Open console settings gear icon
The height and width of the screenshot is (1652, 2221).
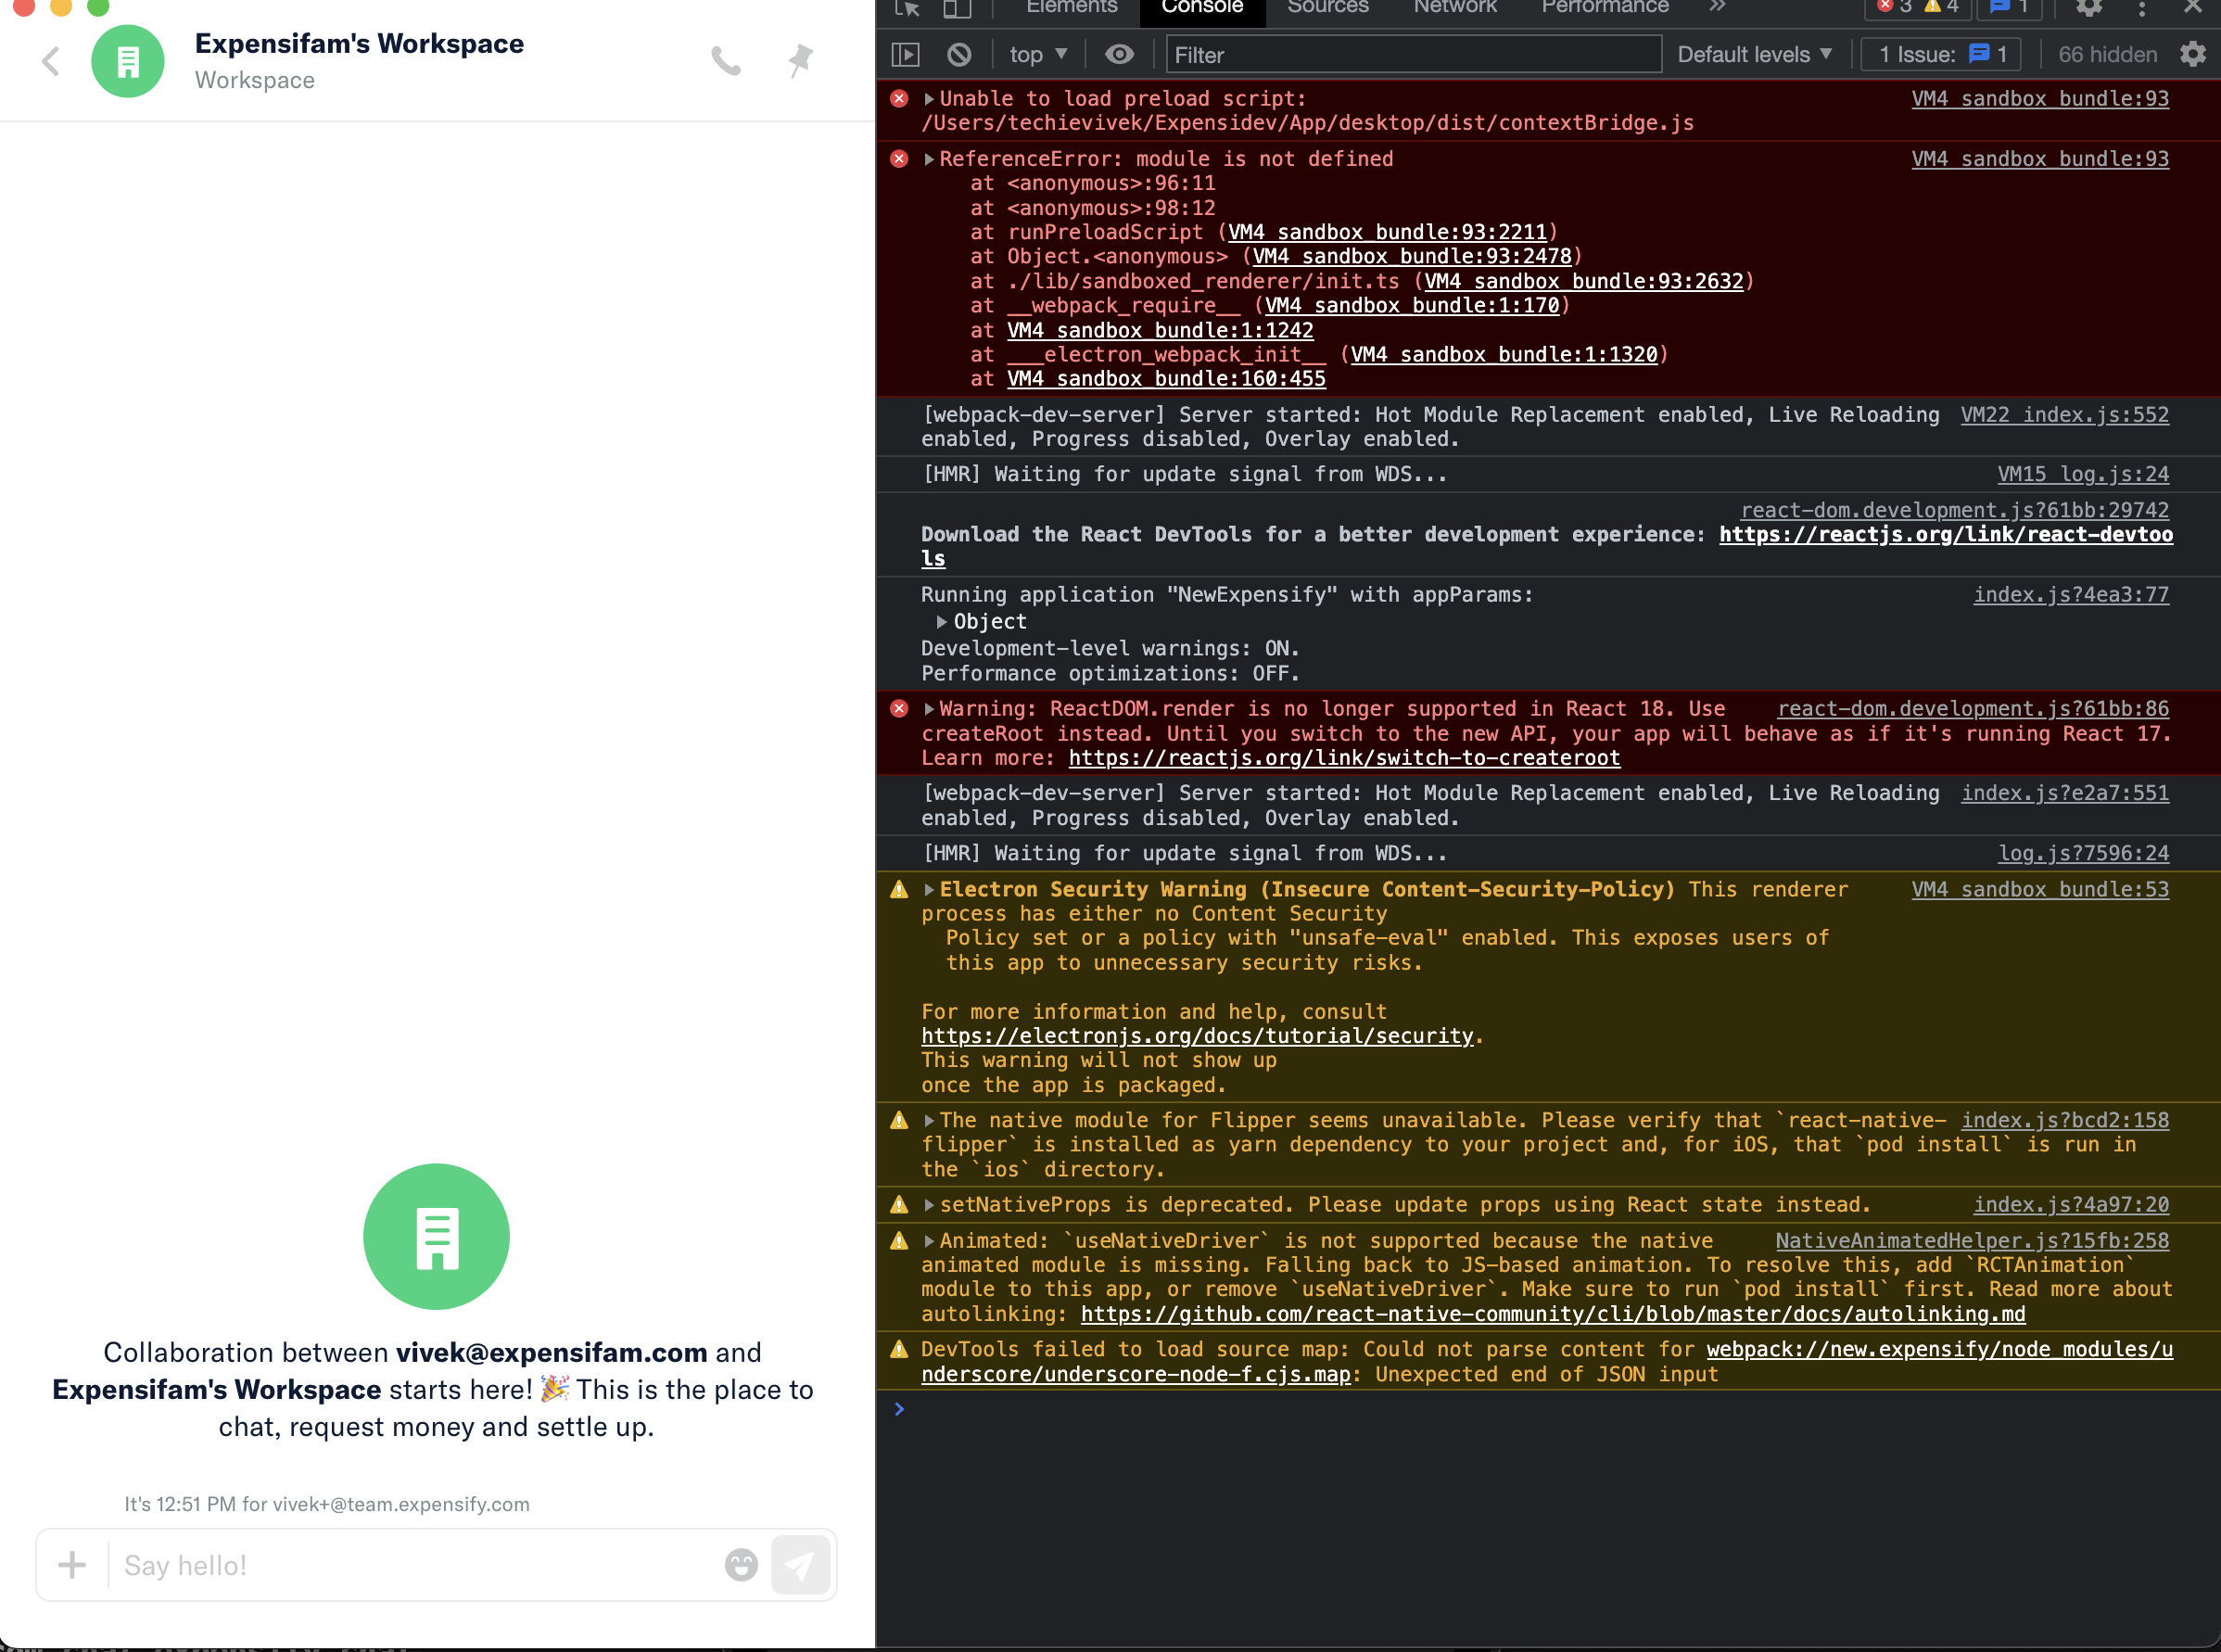2193,54
